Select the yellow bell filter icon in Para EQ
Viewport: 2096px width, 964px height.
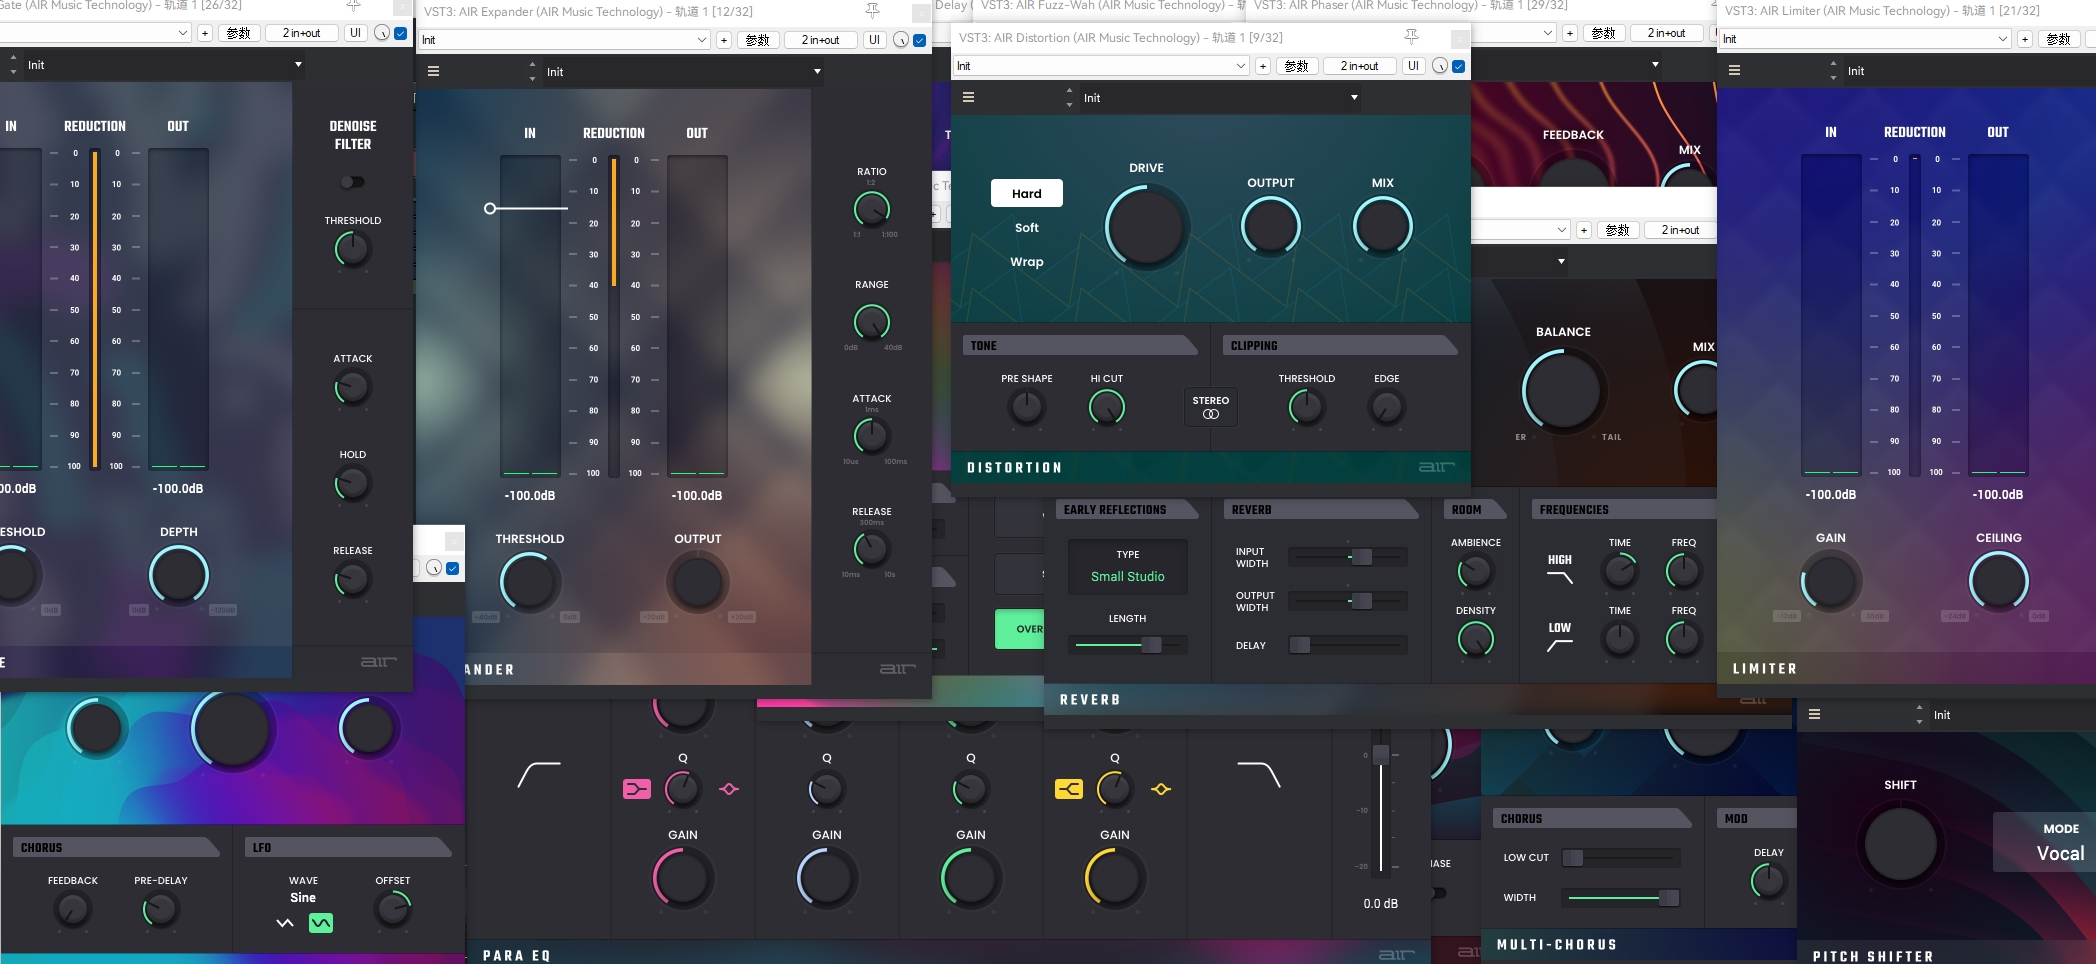(x=1161, y=789)
